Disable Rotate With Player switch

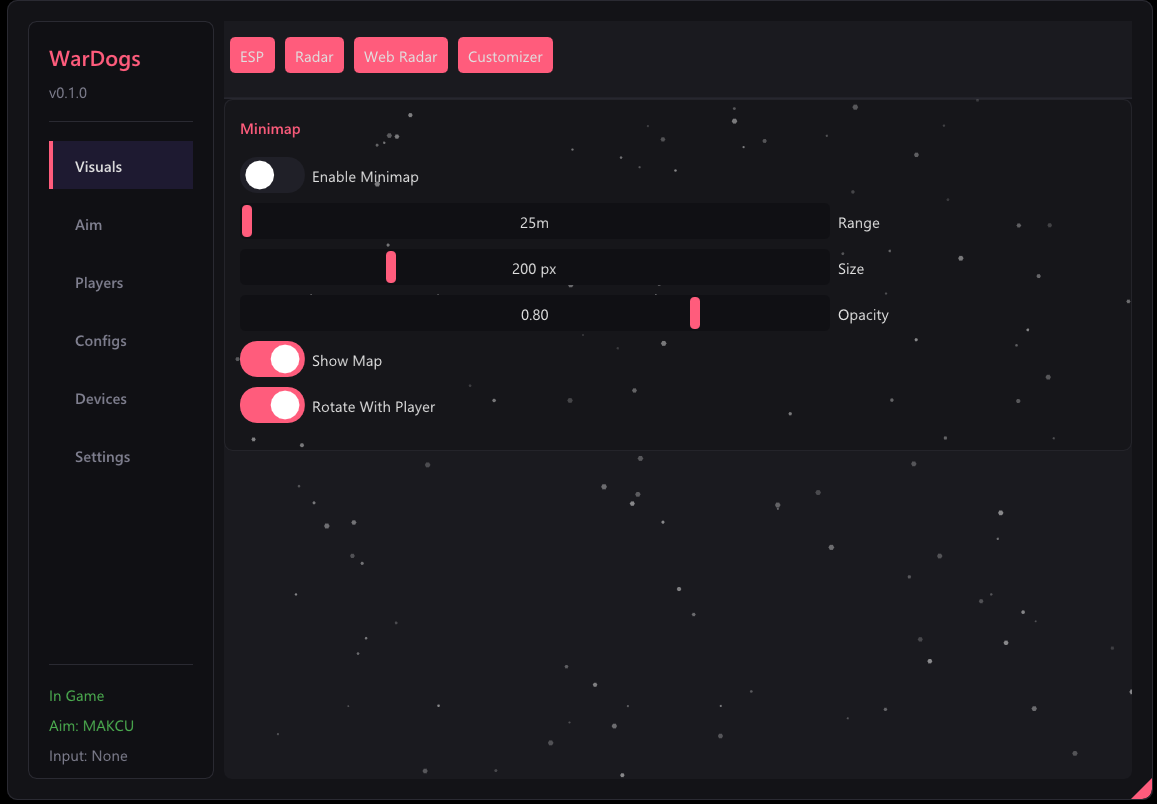[272, 405]
